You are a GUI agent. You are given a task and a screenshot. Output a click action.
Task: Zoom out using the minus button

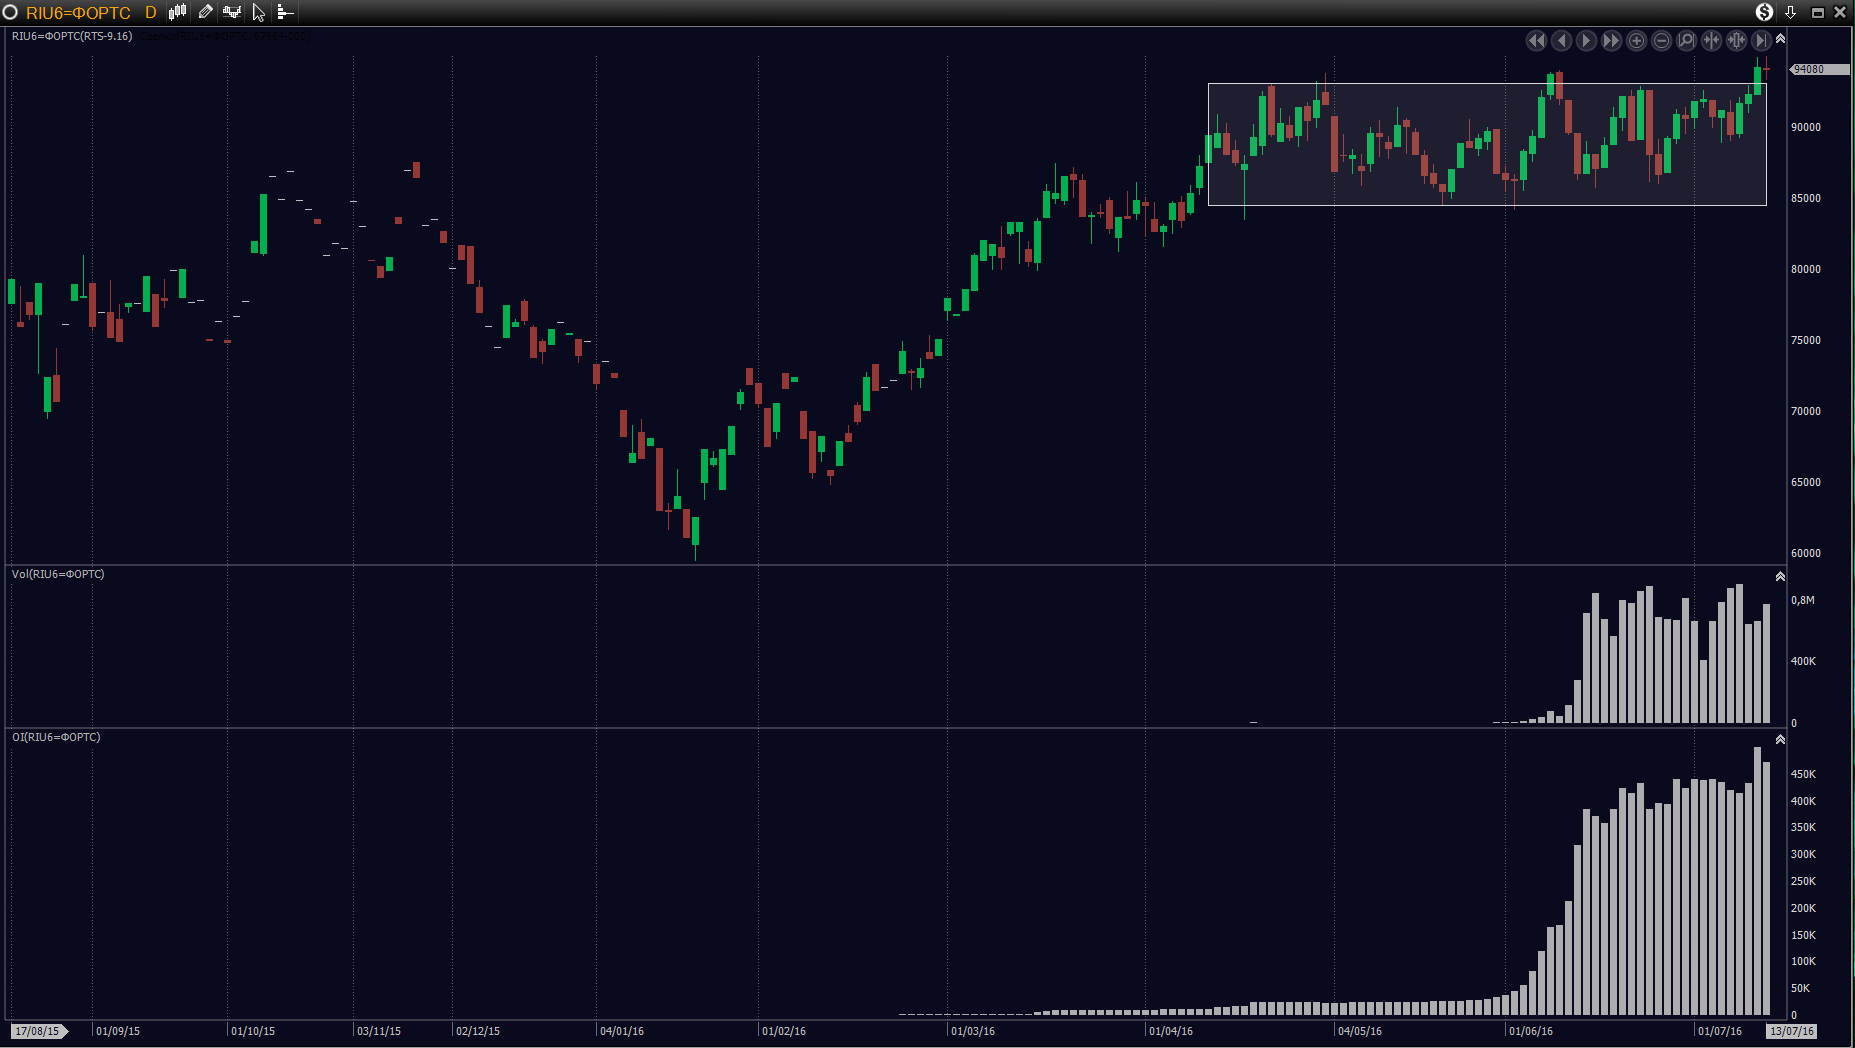(1661, 41)
